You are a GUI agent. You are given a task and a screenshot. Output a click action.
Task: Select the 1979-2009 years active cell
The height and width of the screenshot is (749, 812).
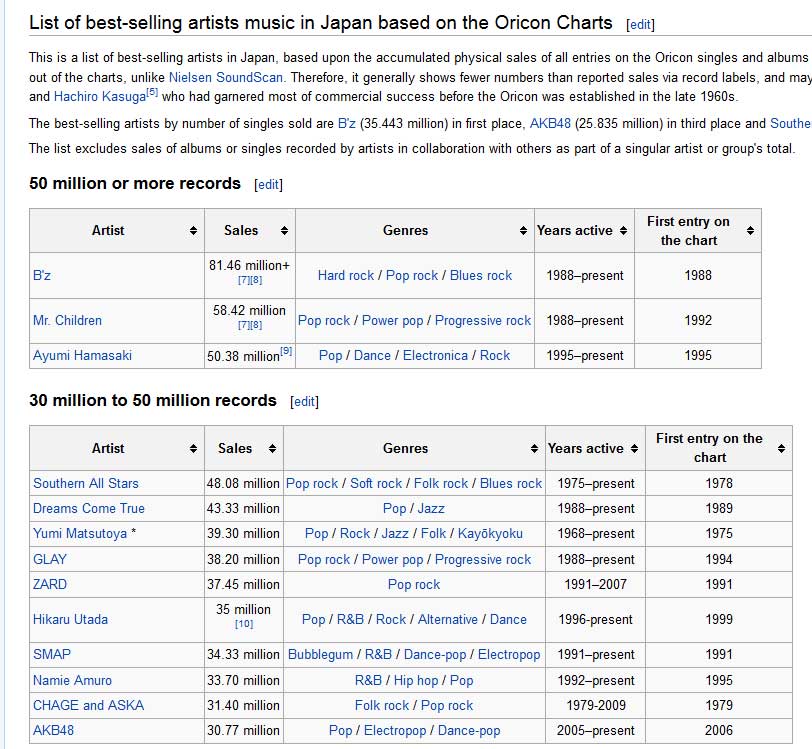pos(596,705)
